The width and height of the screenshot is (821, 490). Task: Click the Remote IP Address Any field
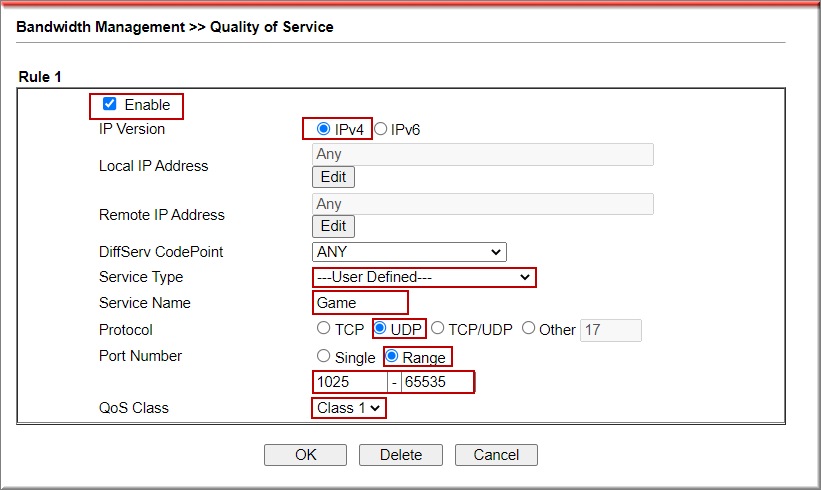(483, 204)
